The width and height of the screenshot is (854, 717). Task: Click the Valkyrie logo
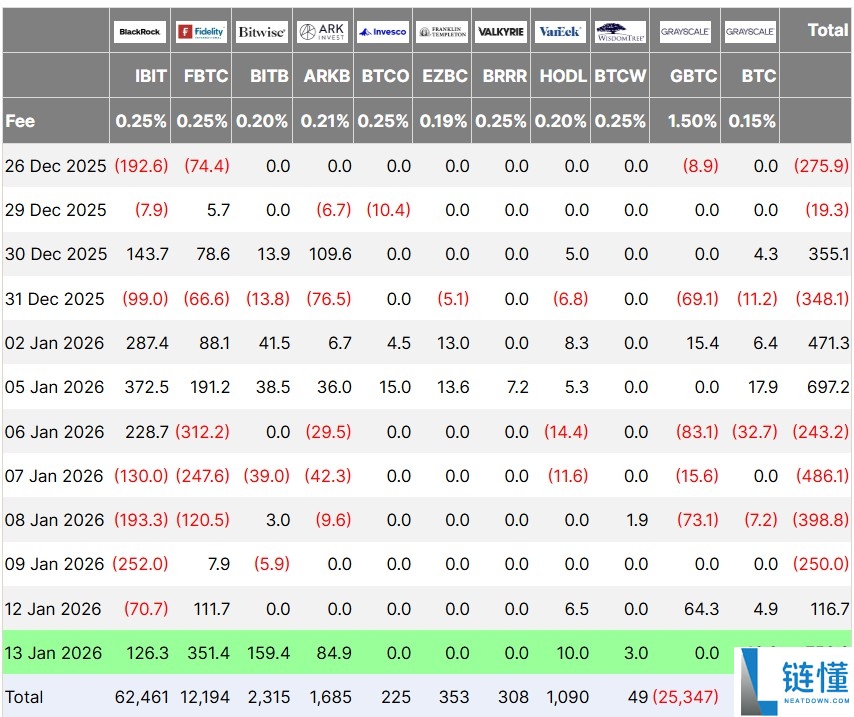[x=501, y=32]
